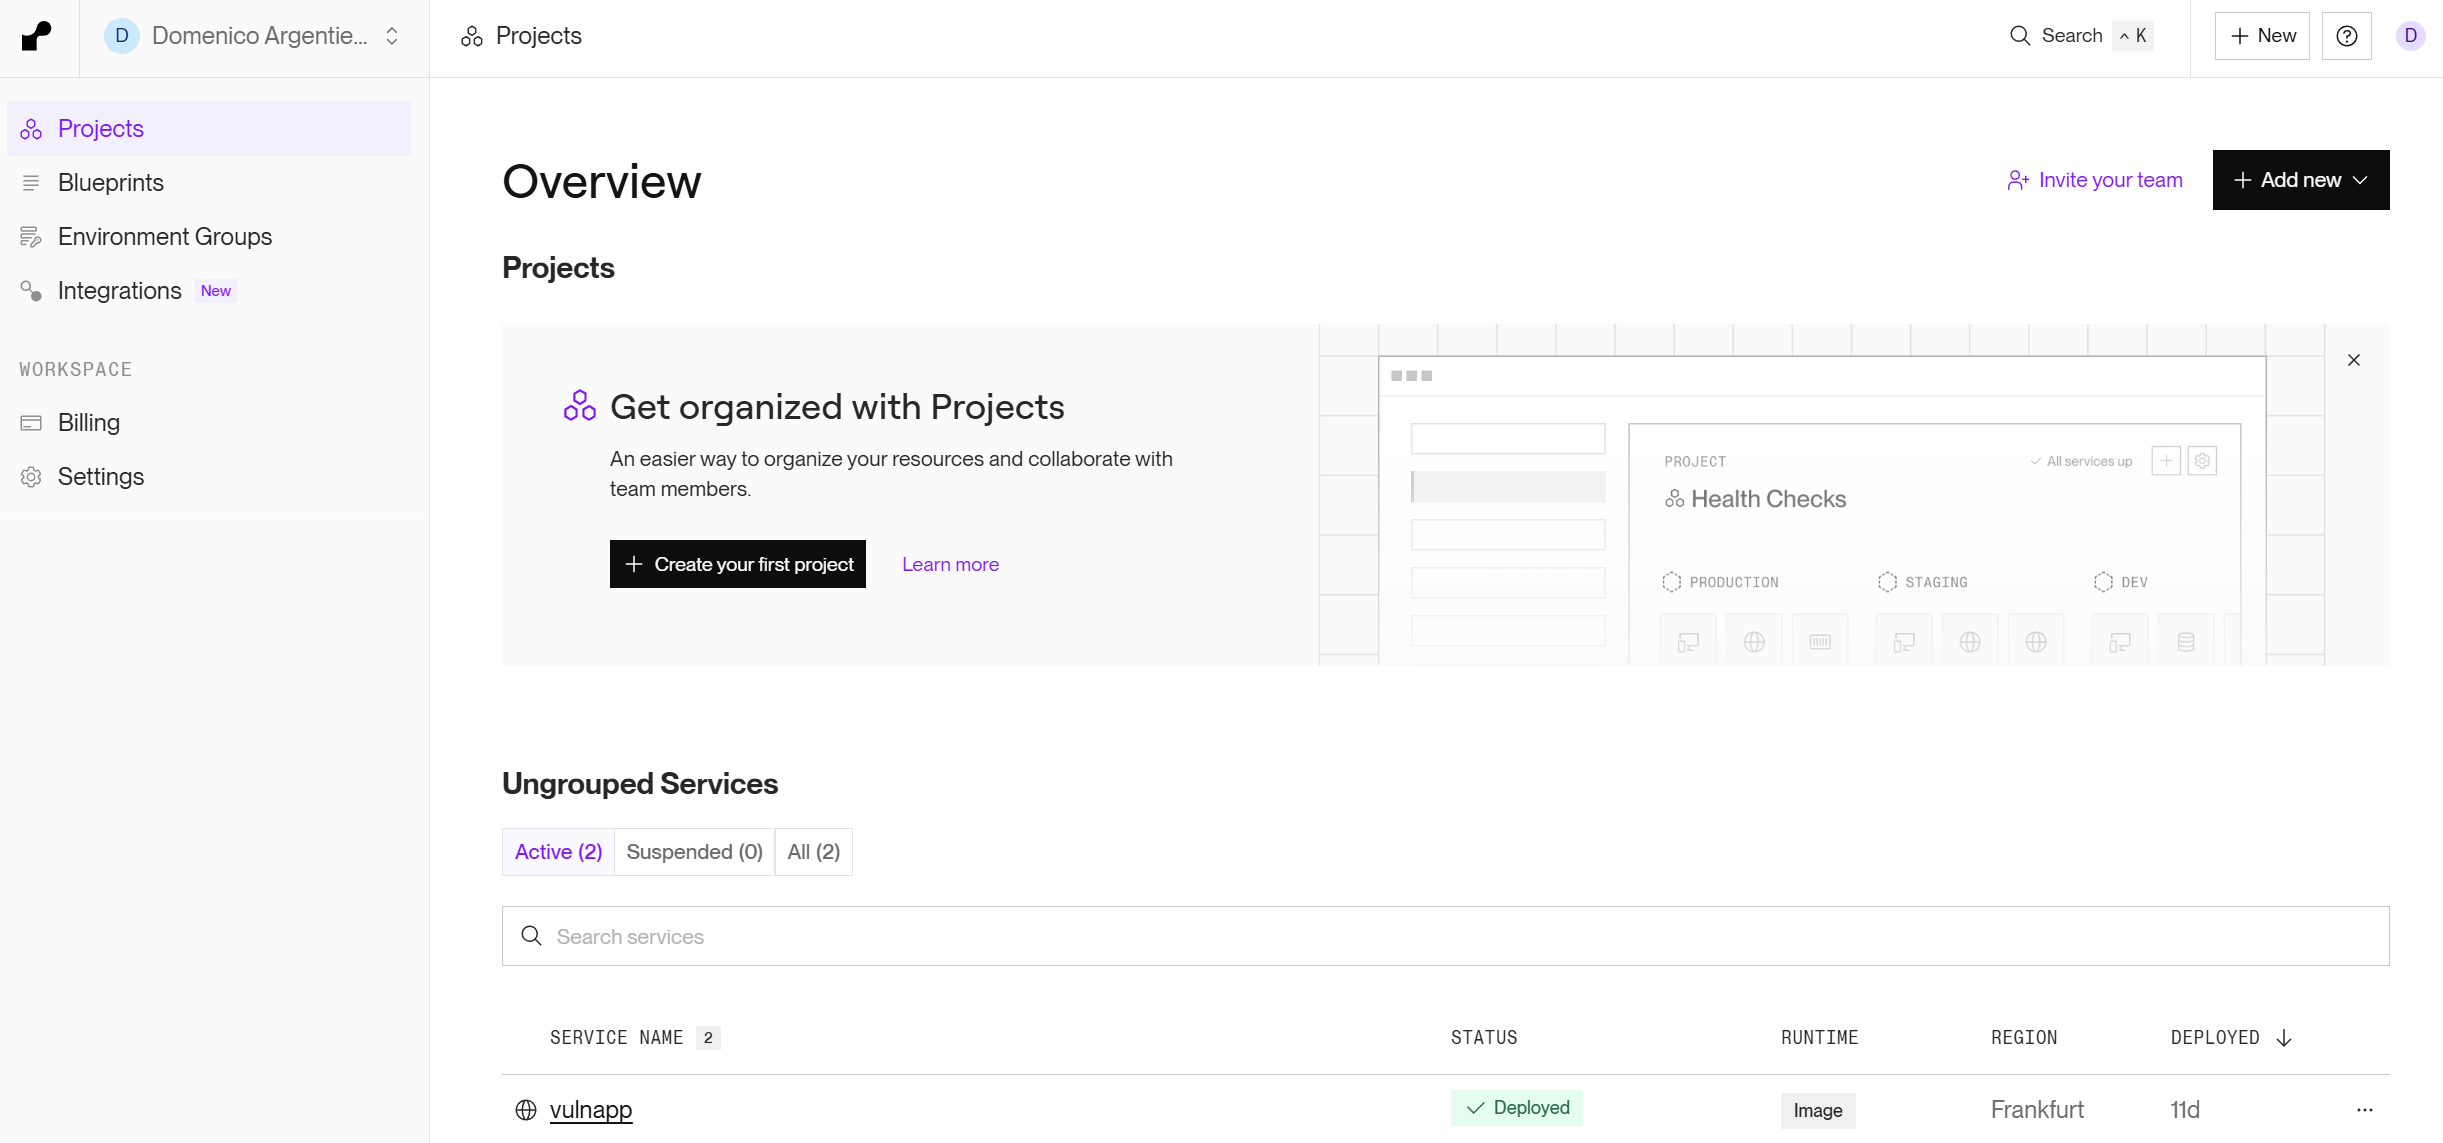Click the search magnifier icon in header
The image size is (2443, 1143).
(x=2020, y=36)
